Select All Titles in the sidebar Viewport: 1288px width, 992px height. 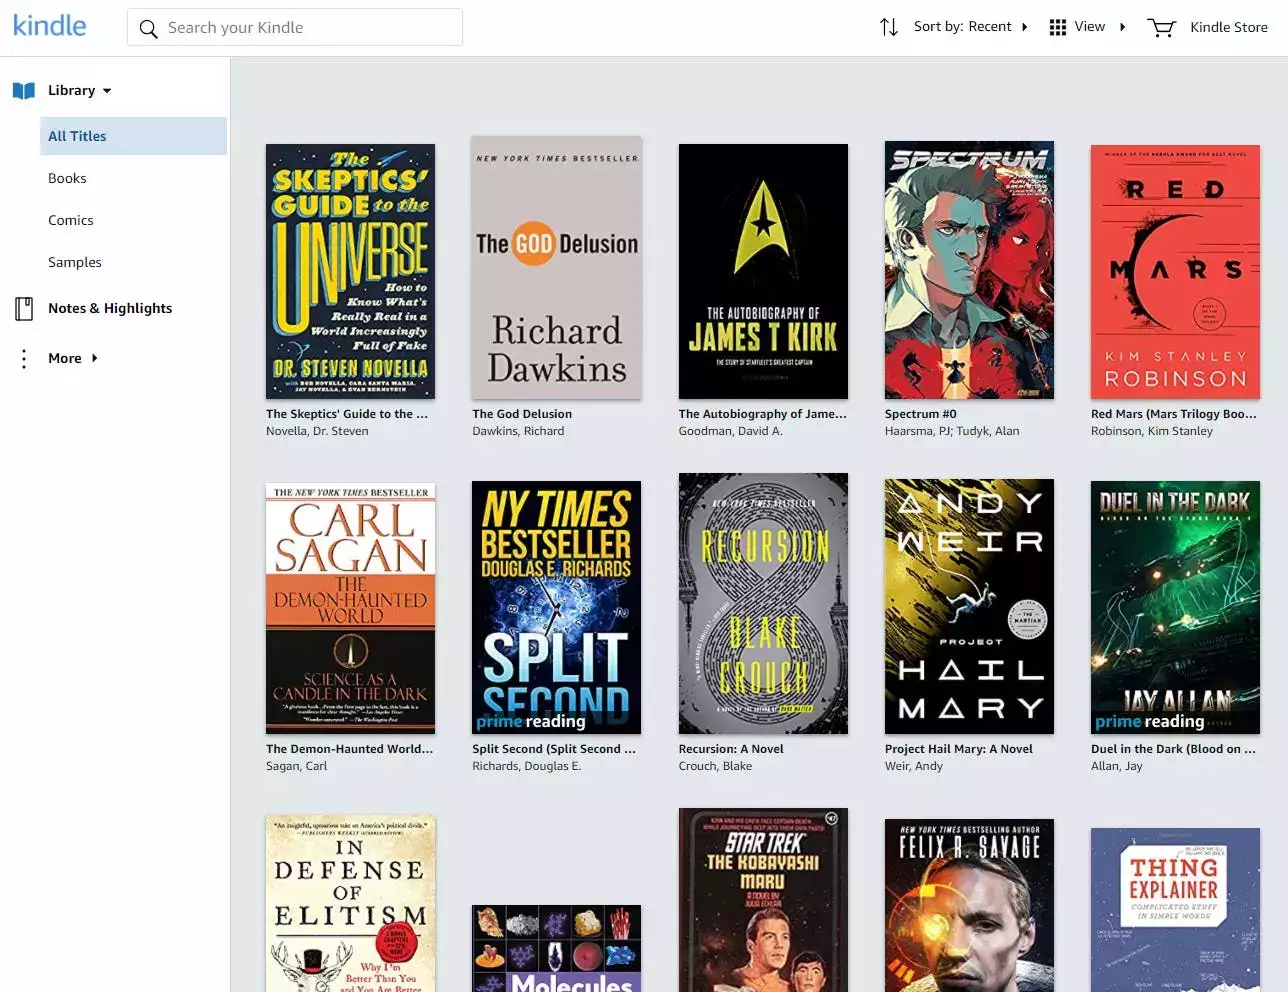point(133,136)
